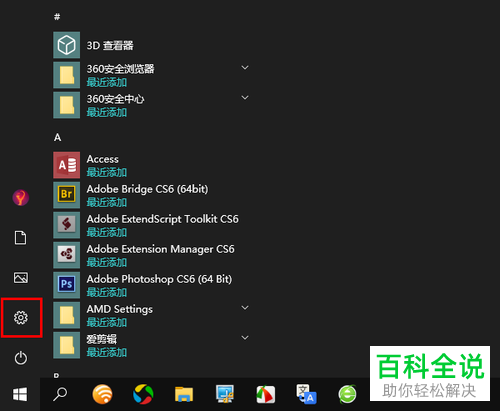
Task: Launch Adobe Bridge CS6 via Br icon
Action: point(66,195)
